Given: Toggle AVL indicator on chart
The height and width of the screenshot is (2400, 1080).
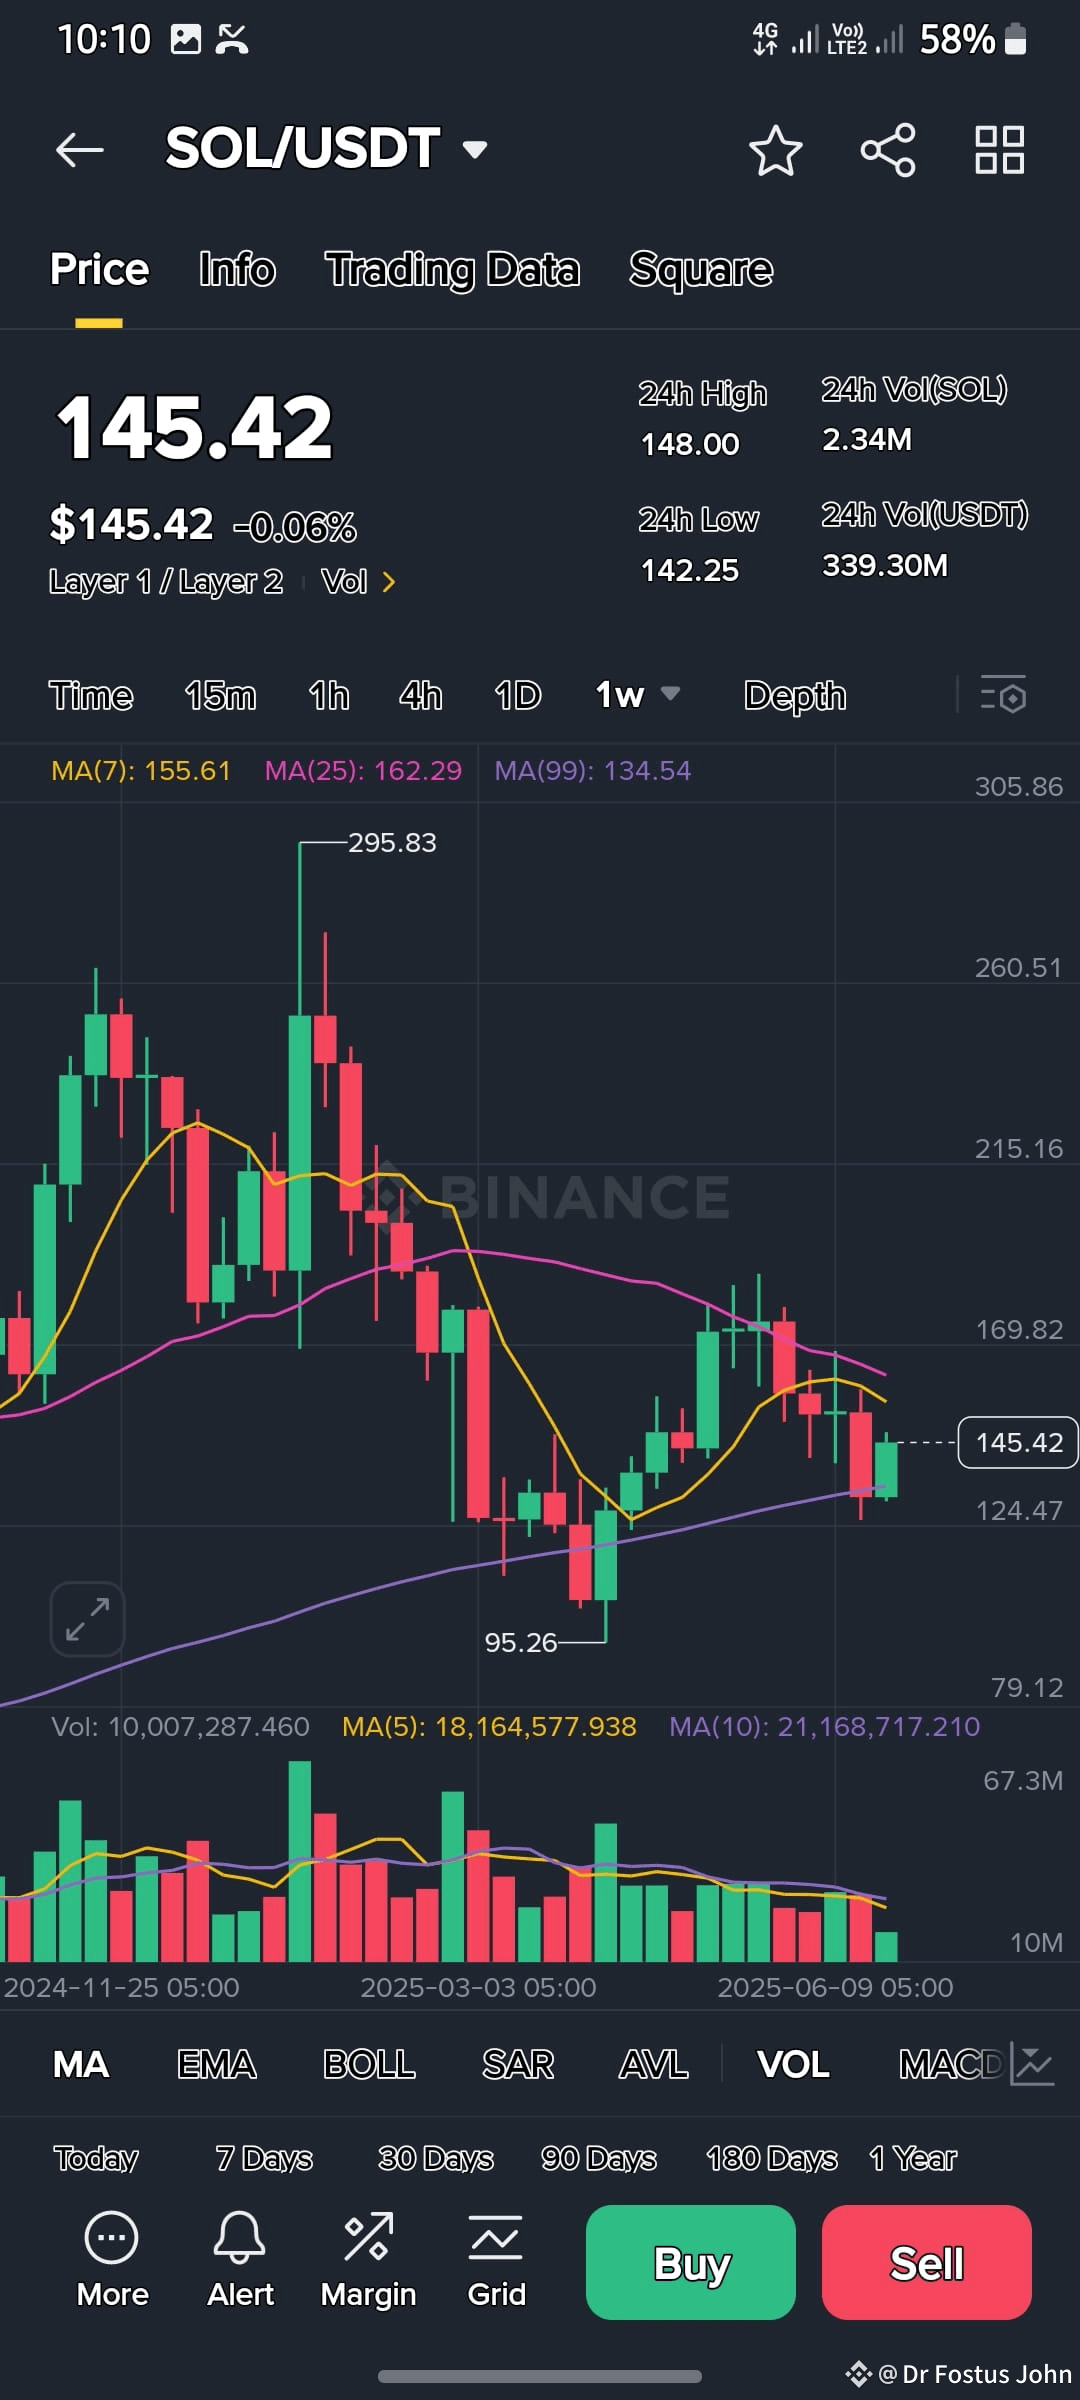Looking at the screenshot, I should [x=654, y=2065].
